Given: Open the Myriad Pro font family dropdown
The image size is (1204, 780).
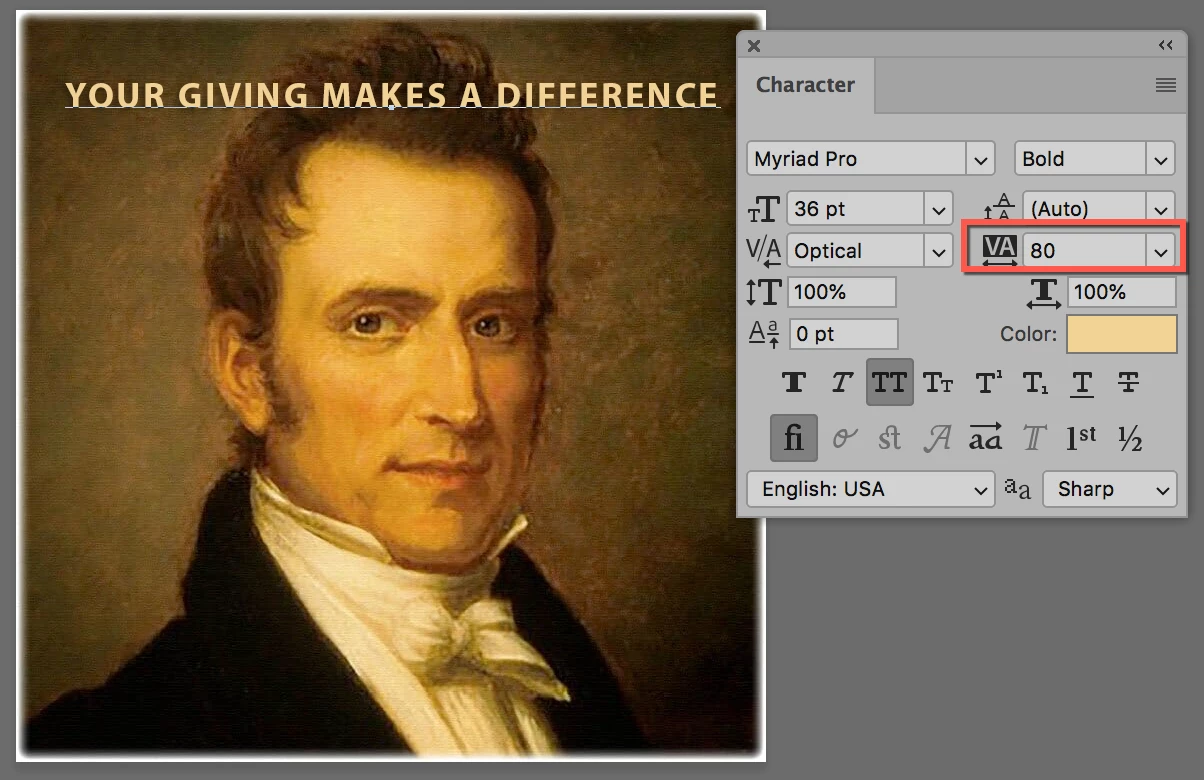Looking at the screenshot, I should (x=980, y=159).
